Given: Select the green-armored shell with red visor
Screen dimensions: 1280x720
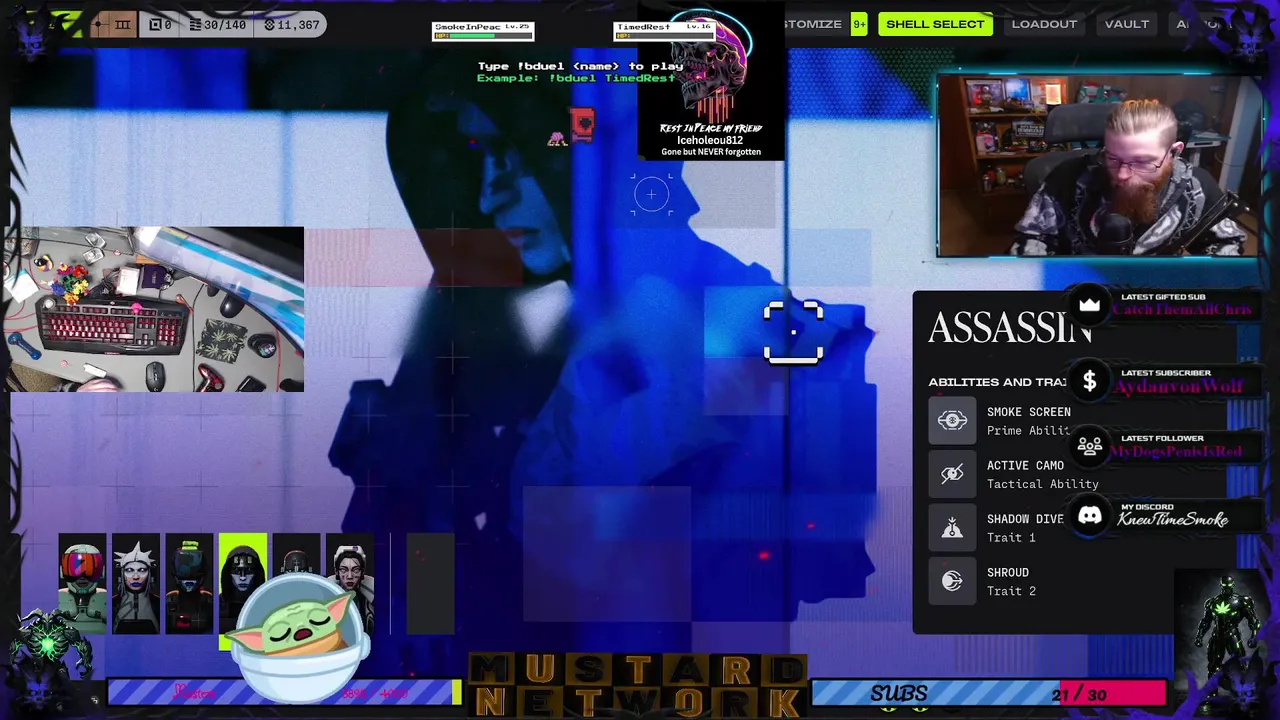Looking at the screenshot, I should click(x=82, y=585).
